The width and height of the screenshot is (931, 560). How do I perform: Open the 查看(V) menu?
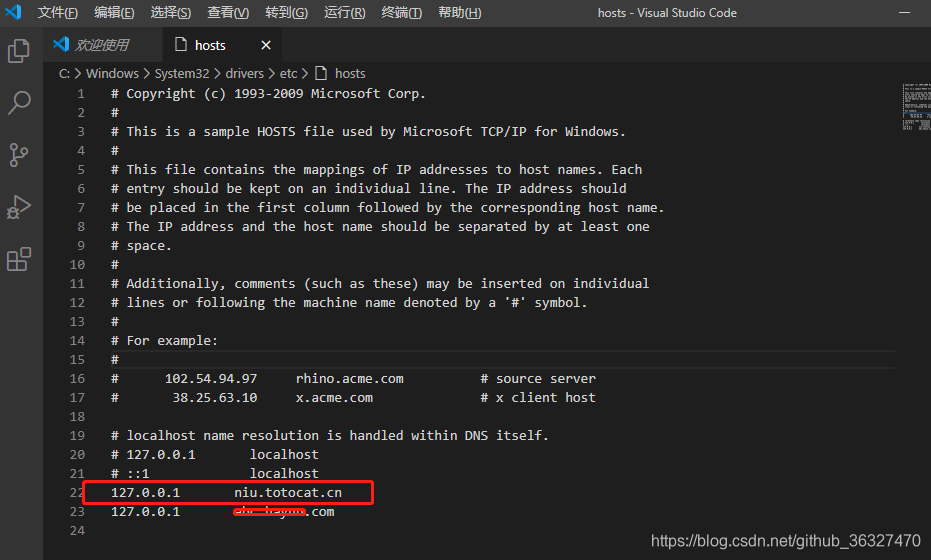[x=228, y=12]
